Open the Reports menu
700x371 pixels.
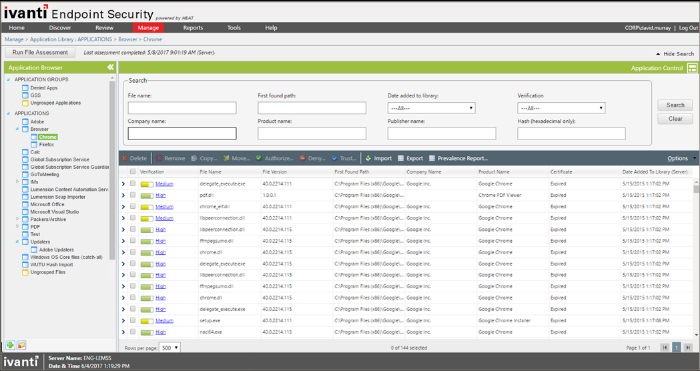(x=193, y=28)
